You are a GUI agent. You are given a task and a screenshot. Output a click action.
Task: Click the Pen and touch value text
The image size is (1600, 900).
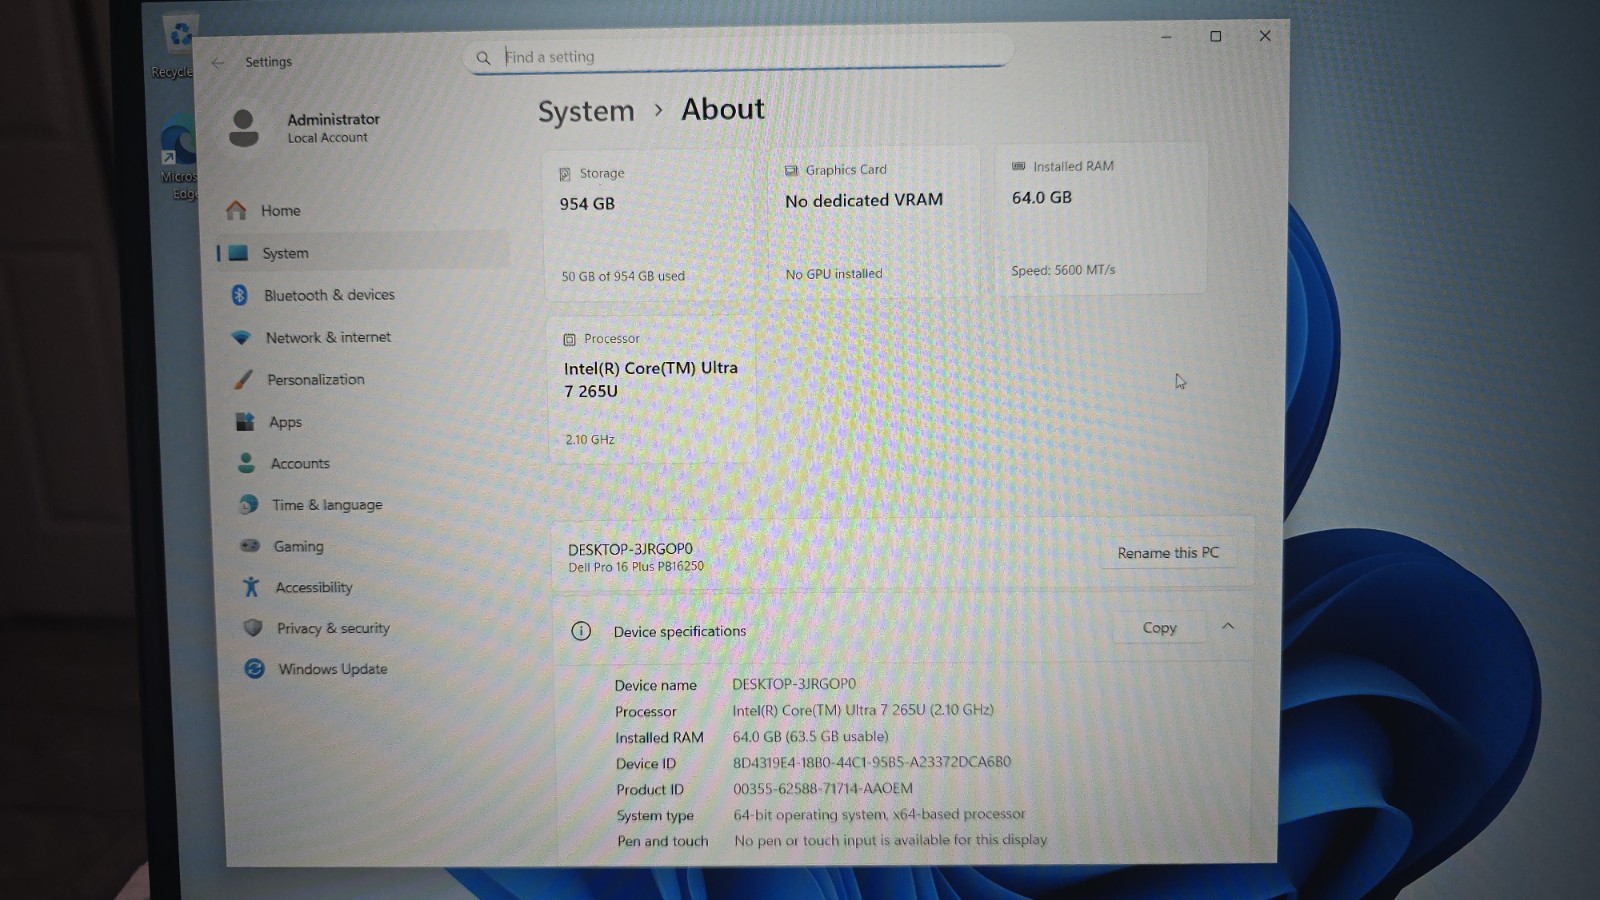point(890,840)
